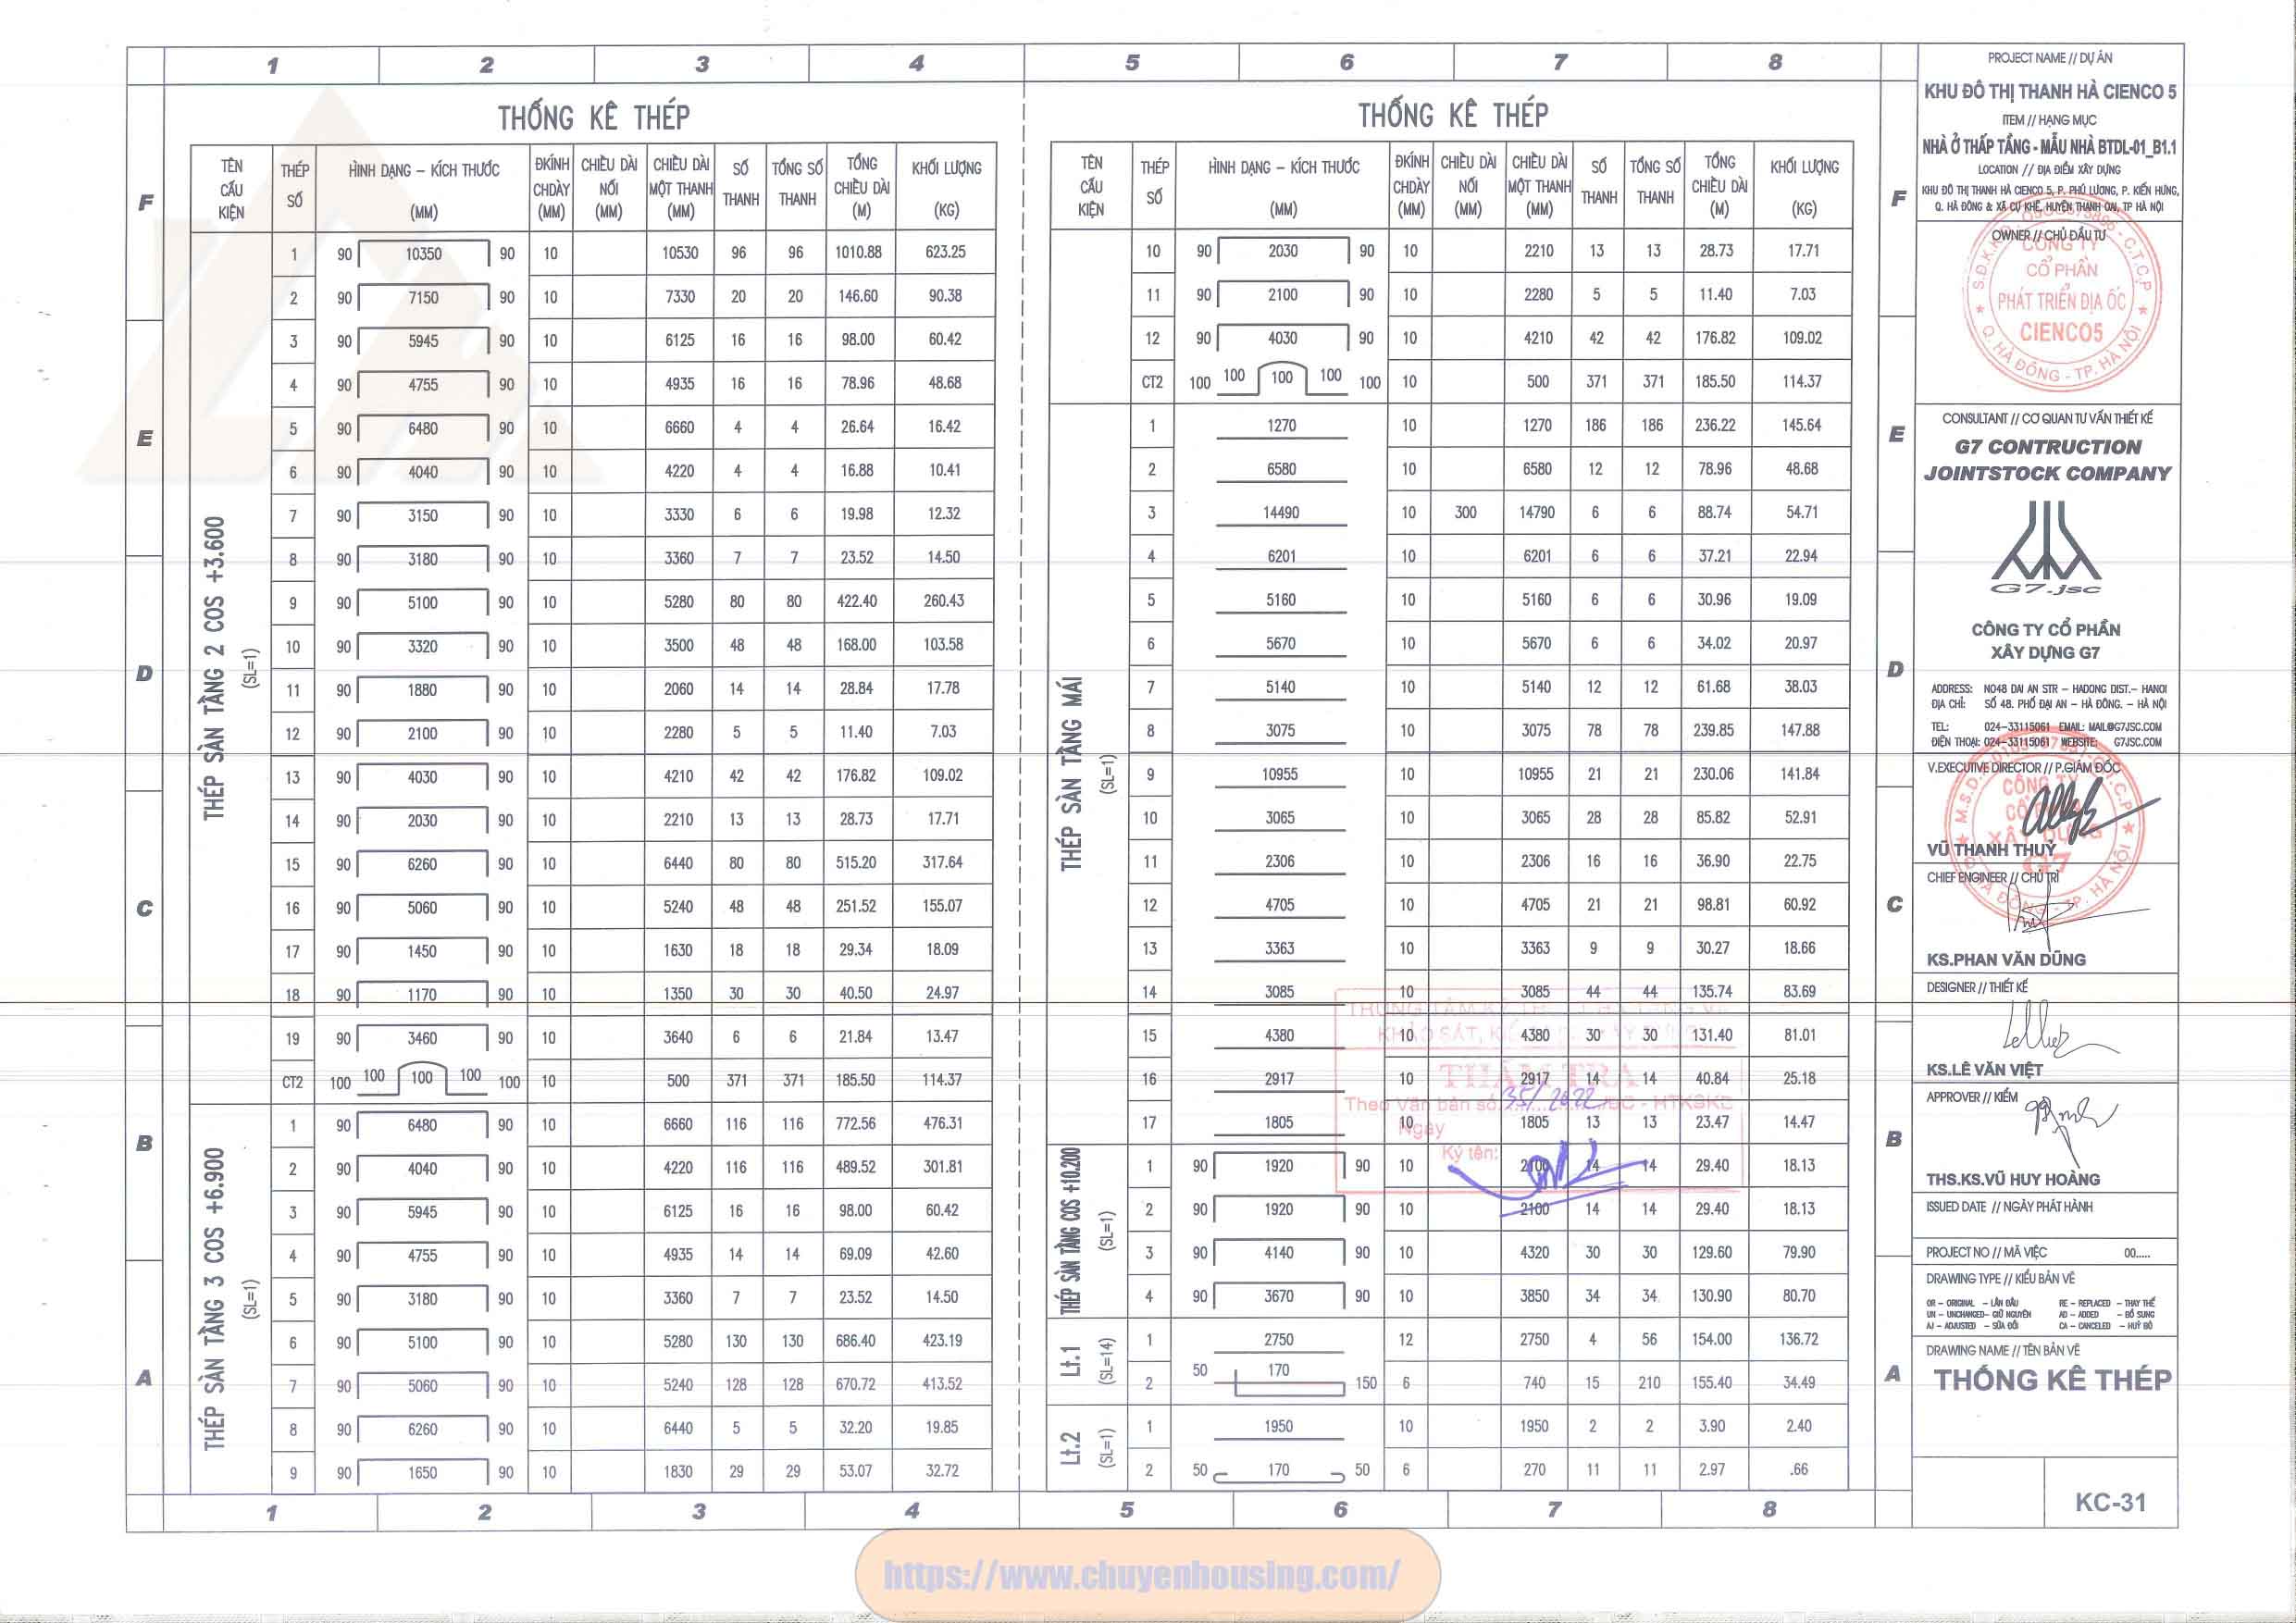Click 'CÔNG TY CỔ PHẦN XÂY DỰNG G7' text
Screen dimensions: 2296x1623
coord(2046,641)
